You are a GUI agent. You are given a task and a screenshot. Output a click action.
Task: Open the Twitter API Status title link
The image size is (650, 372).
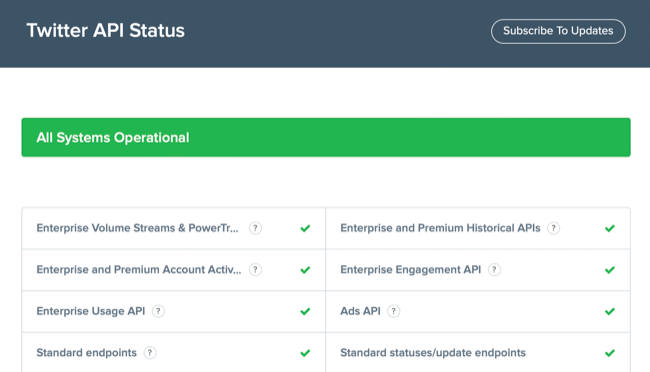pyautogui.click(x=106, y=30)
